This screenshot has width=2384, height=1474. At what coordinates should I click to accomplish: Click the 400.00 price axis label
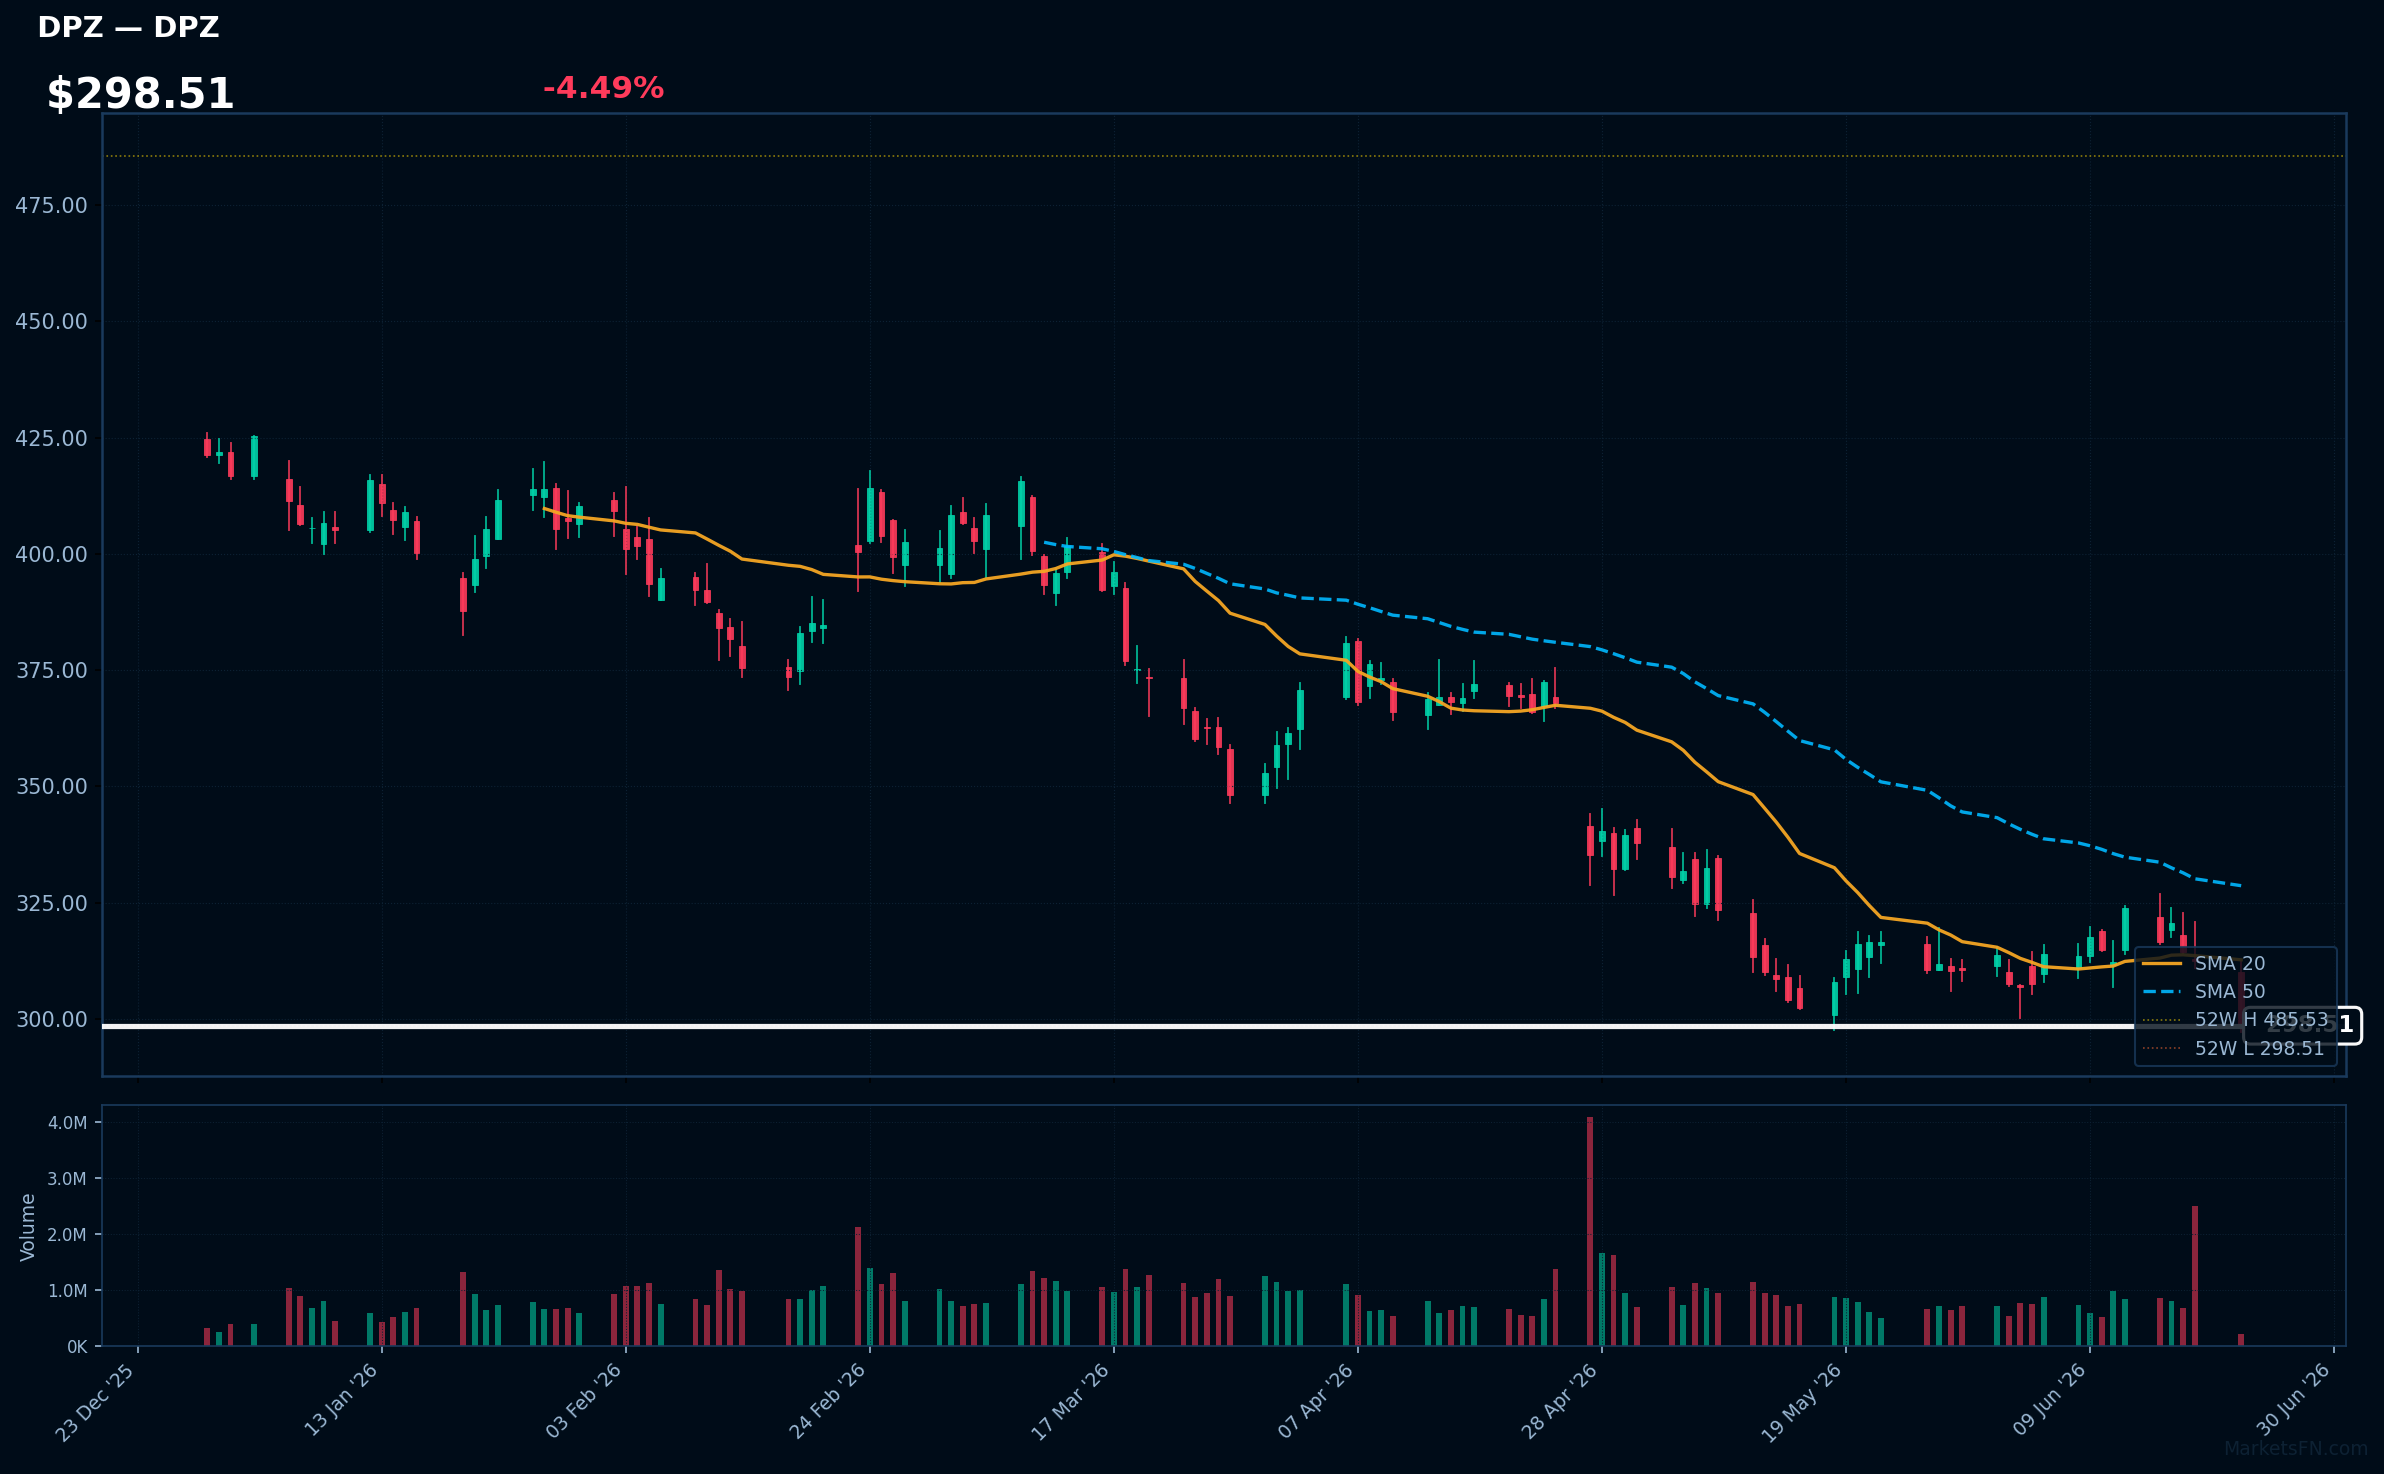pyautogui.click(x=51, y=554)
